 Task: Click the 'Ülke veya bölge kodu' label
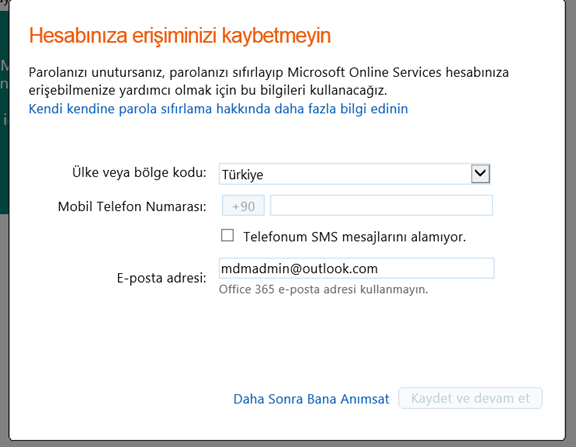point(139,172)
